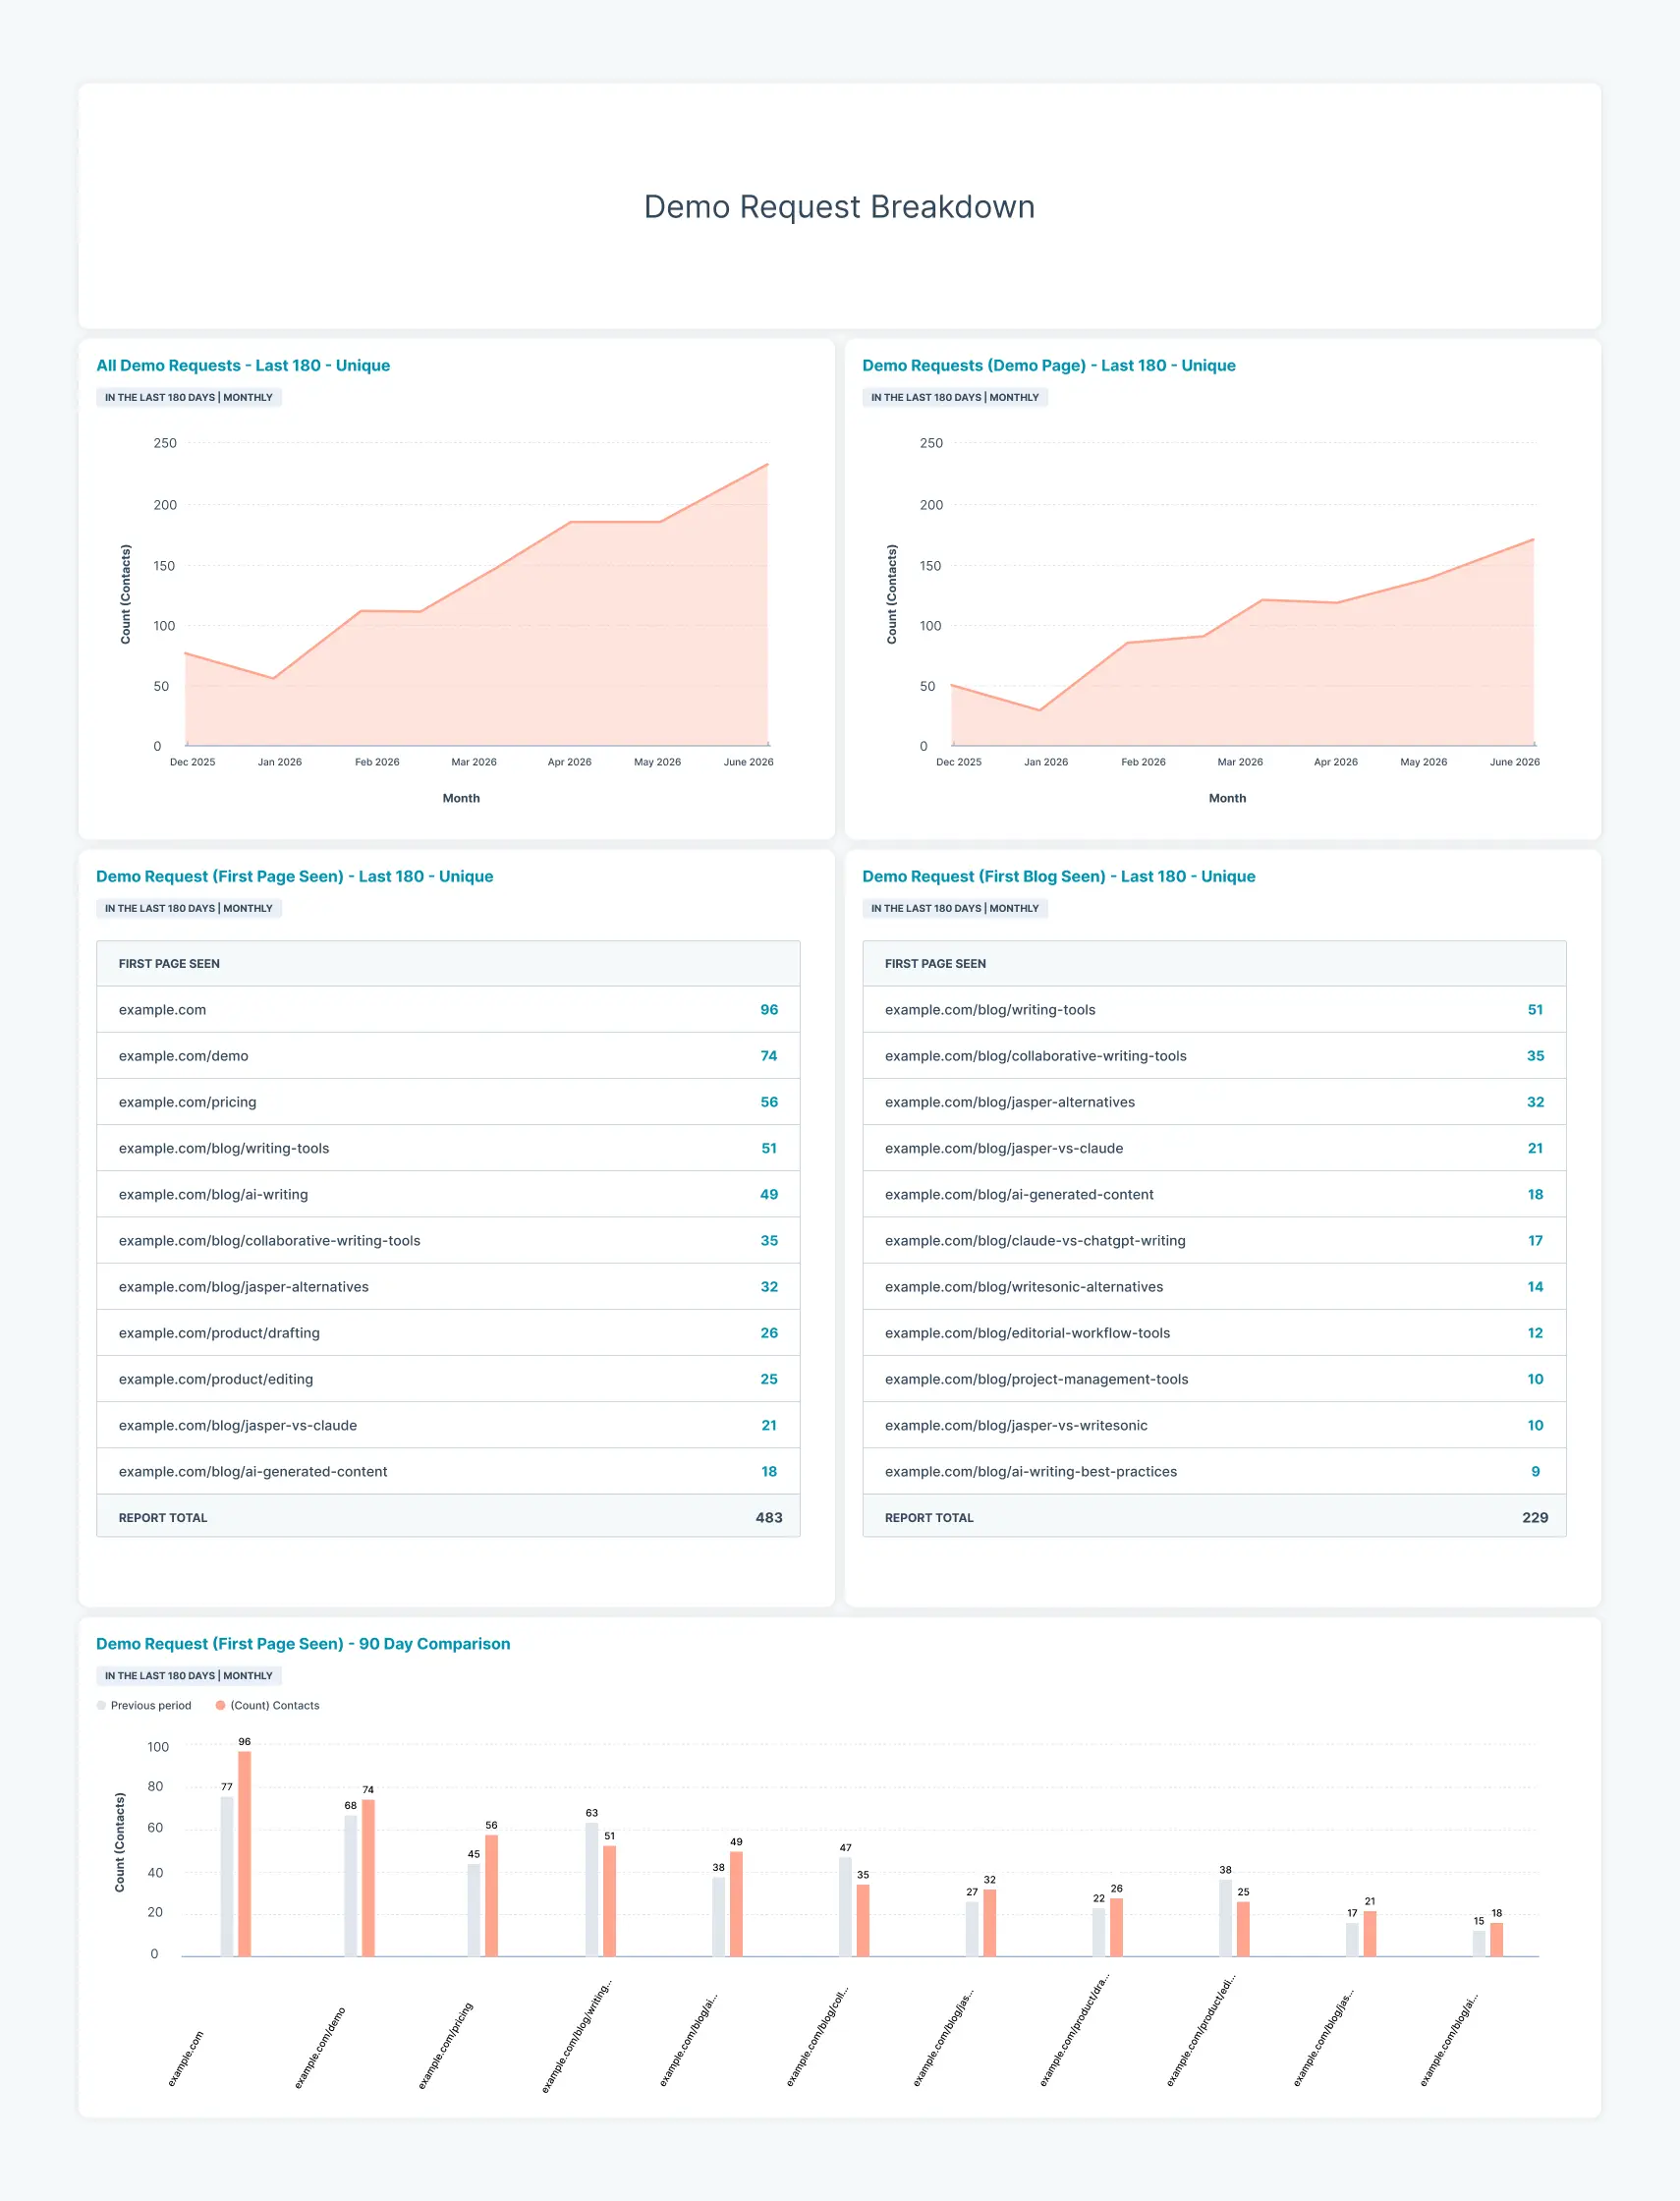Click the Demo Request Breakdown dashboard title
This screenshot has height=2201, width=1680.
[x=840, y=207]
